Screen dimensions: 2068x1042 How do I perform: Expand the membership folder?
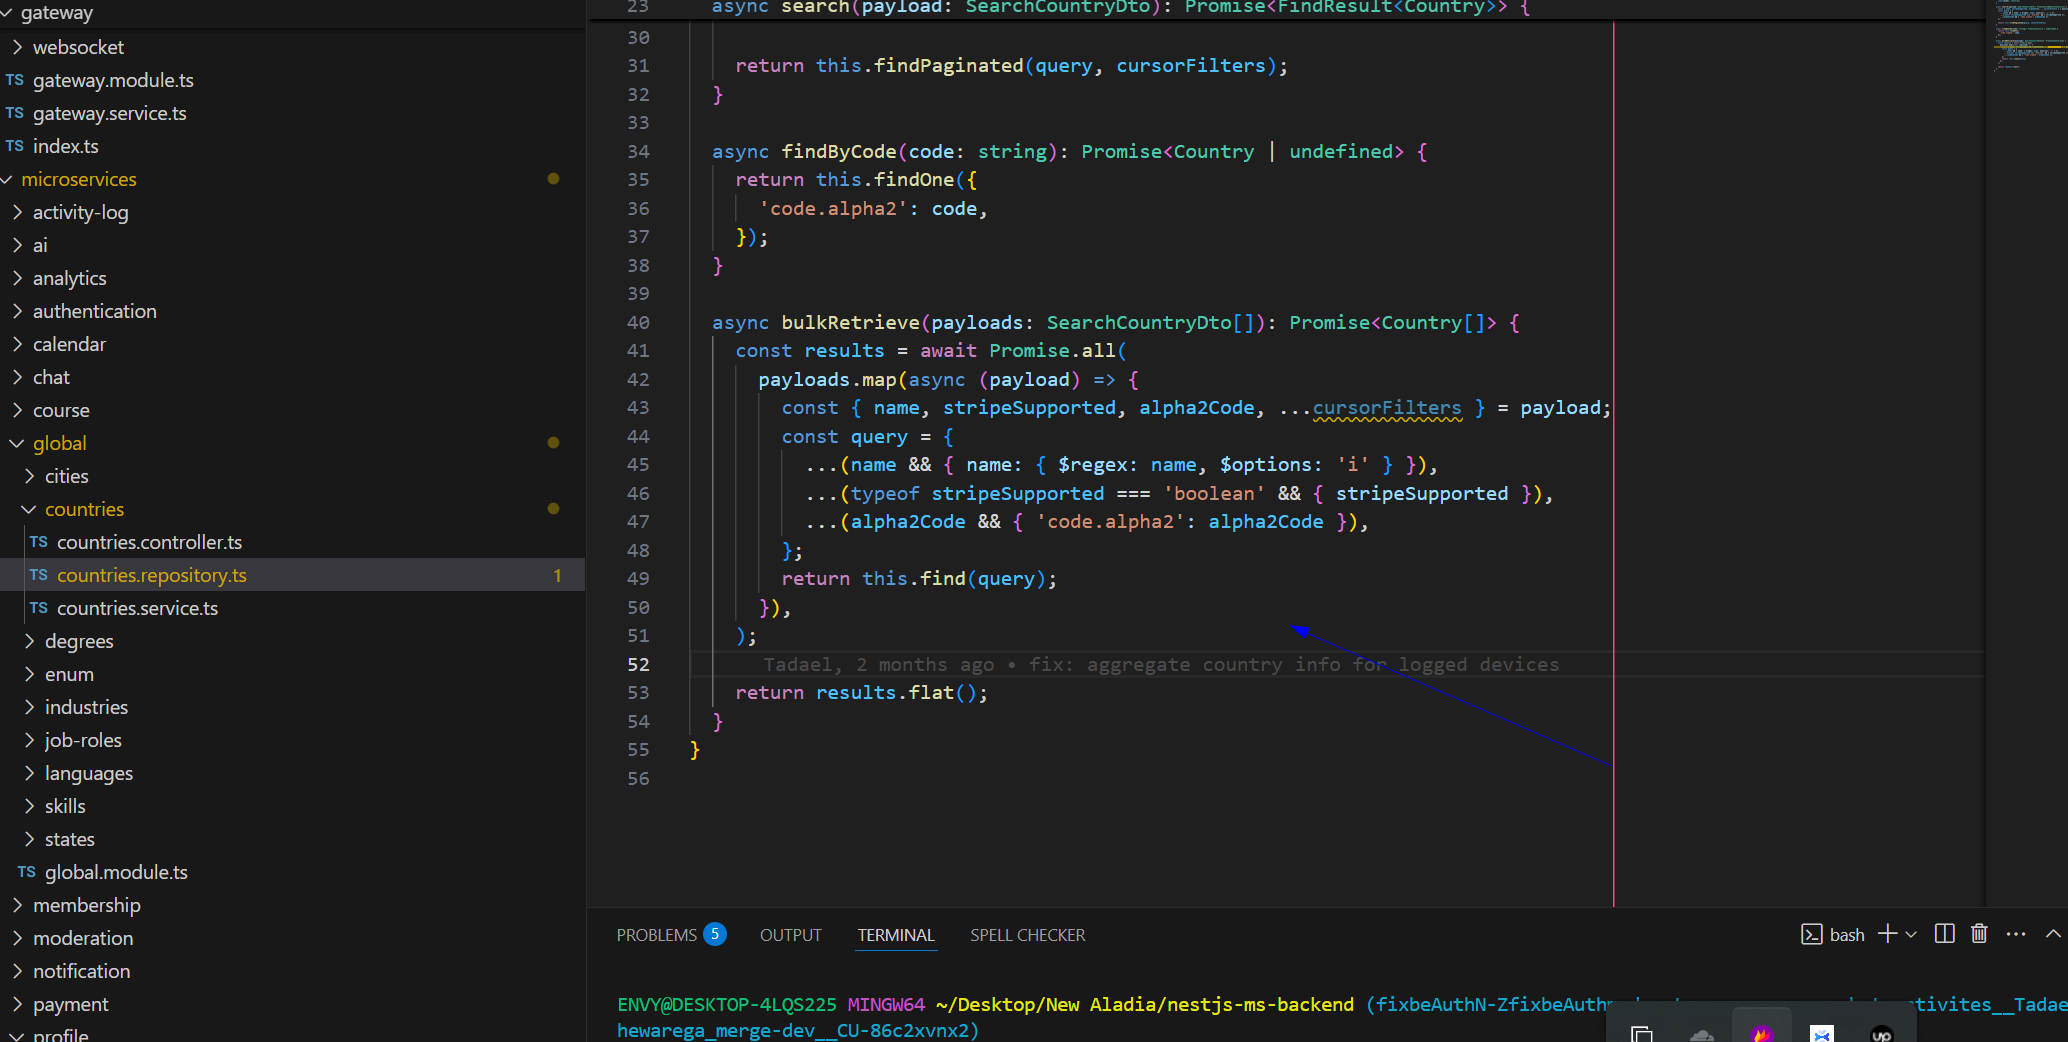pos(86,905)
